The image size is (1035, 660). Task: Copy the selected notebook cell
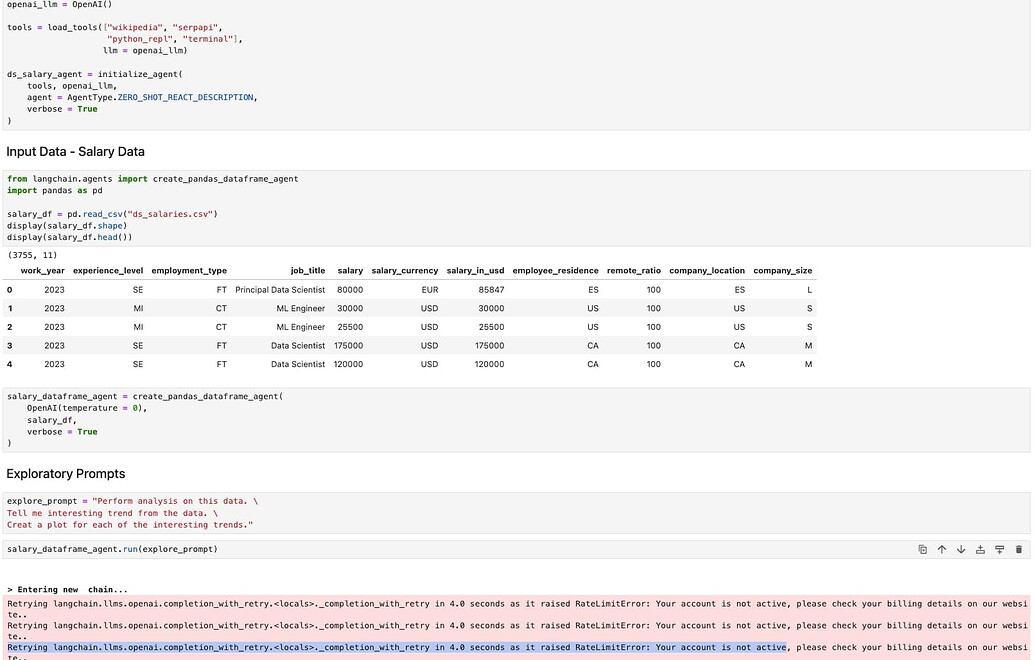922,549
